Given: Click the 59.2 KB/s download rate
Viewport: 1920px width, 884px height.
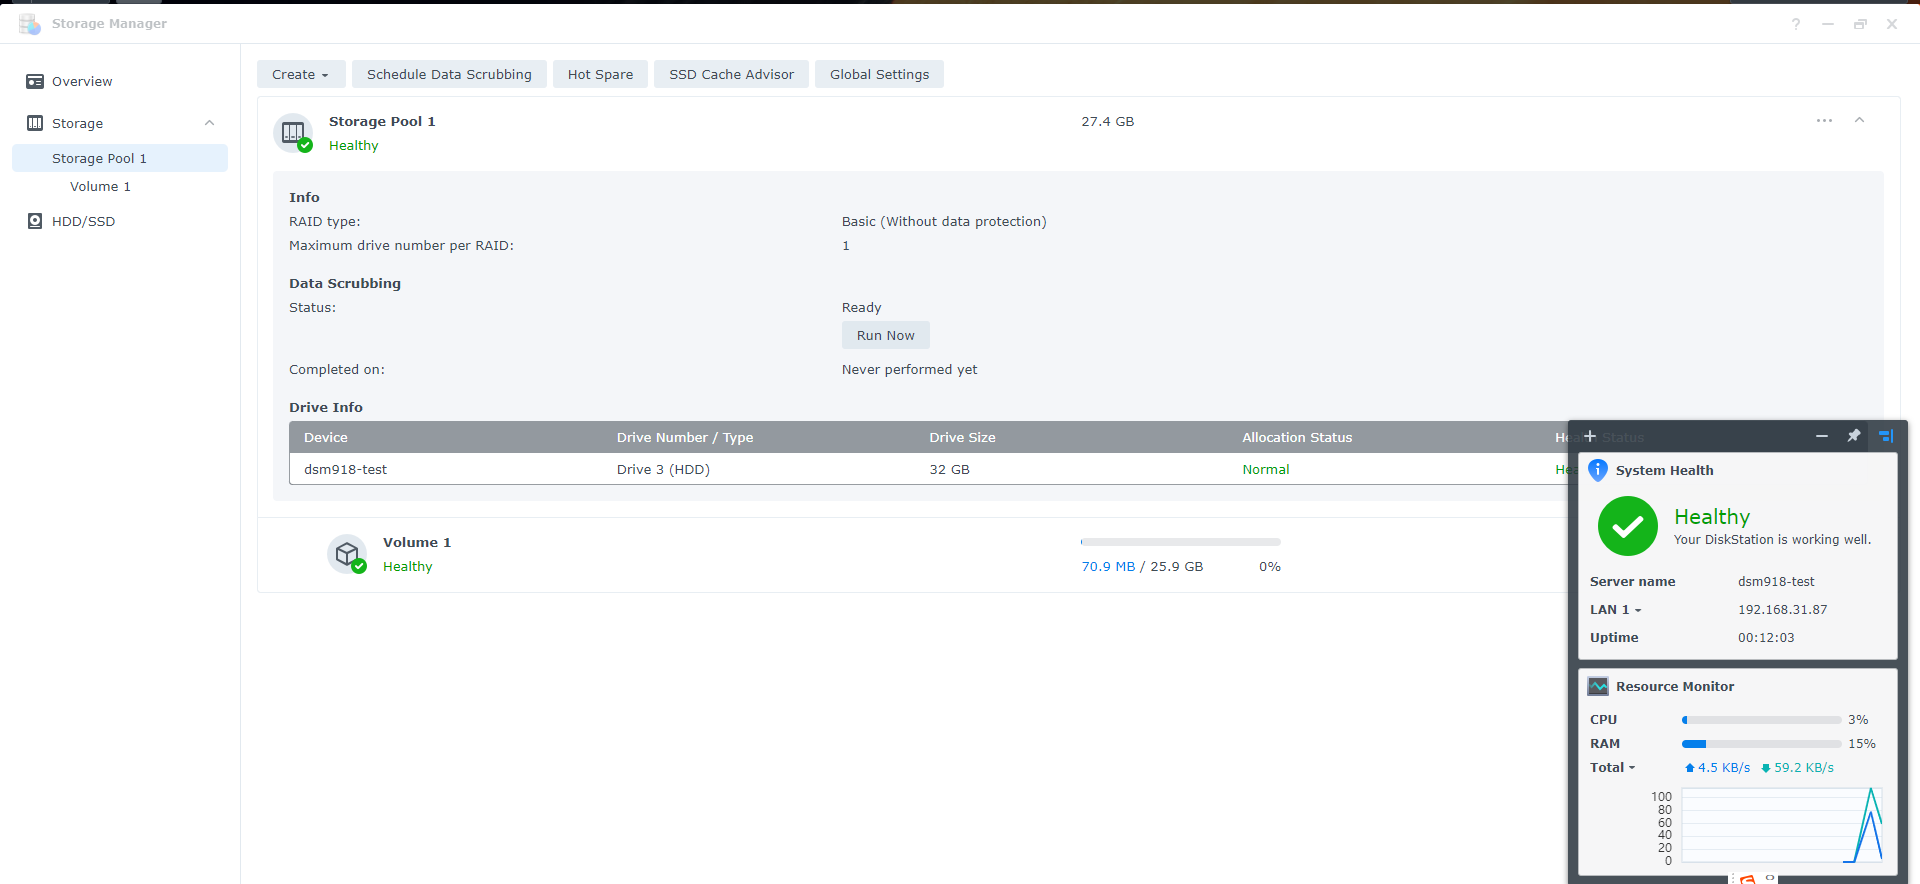Looking at the screenshot, I should [x=1798, y=767].
